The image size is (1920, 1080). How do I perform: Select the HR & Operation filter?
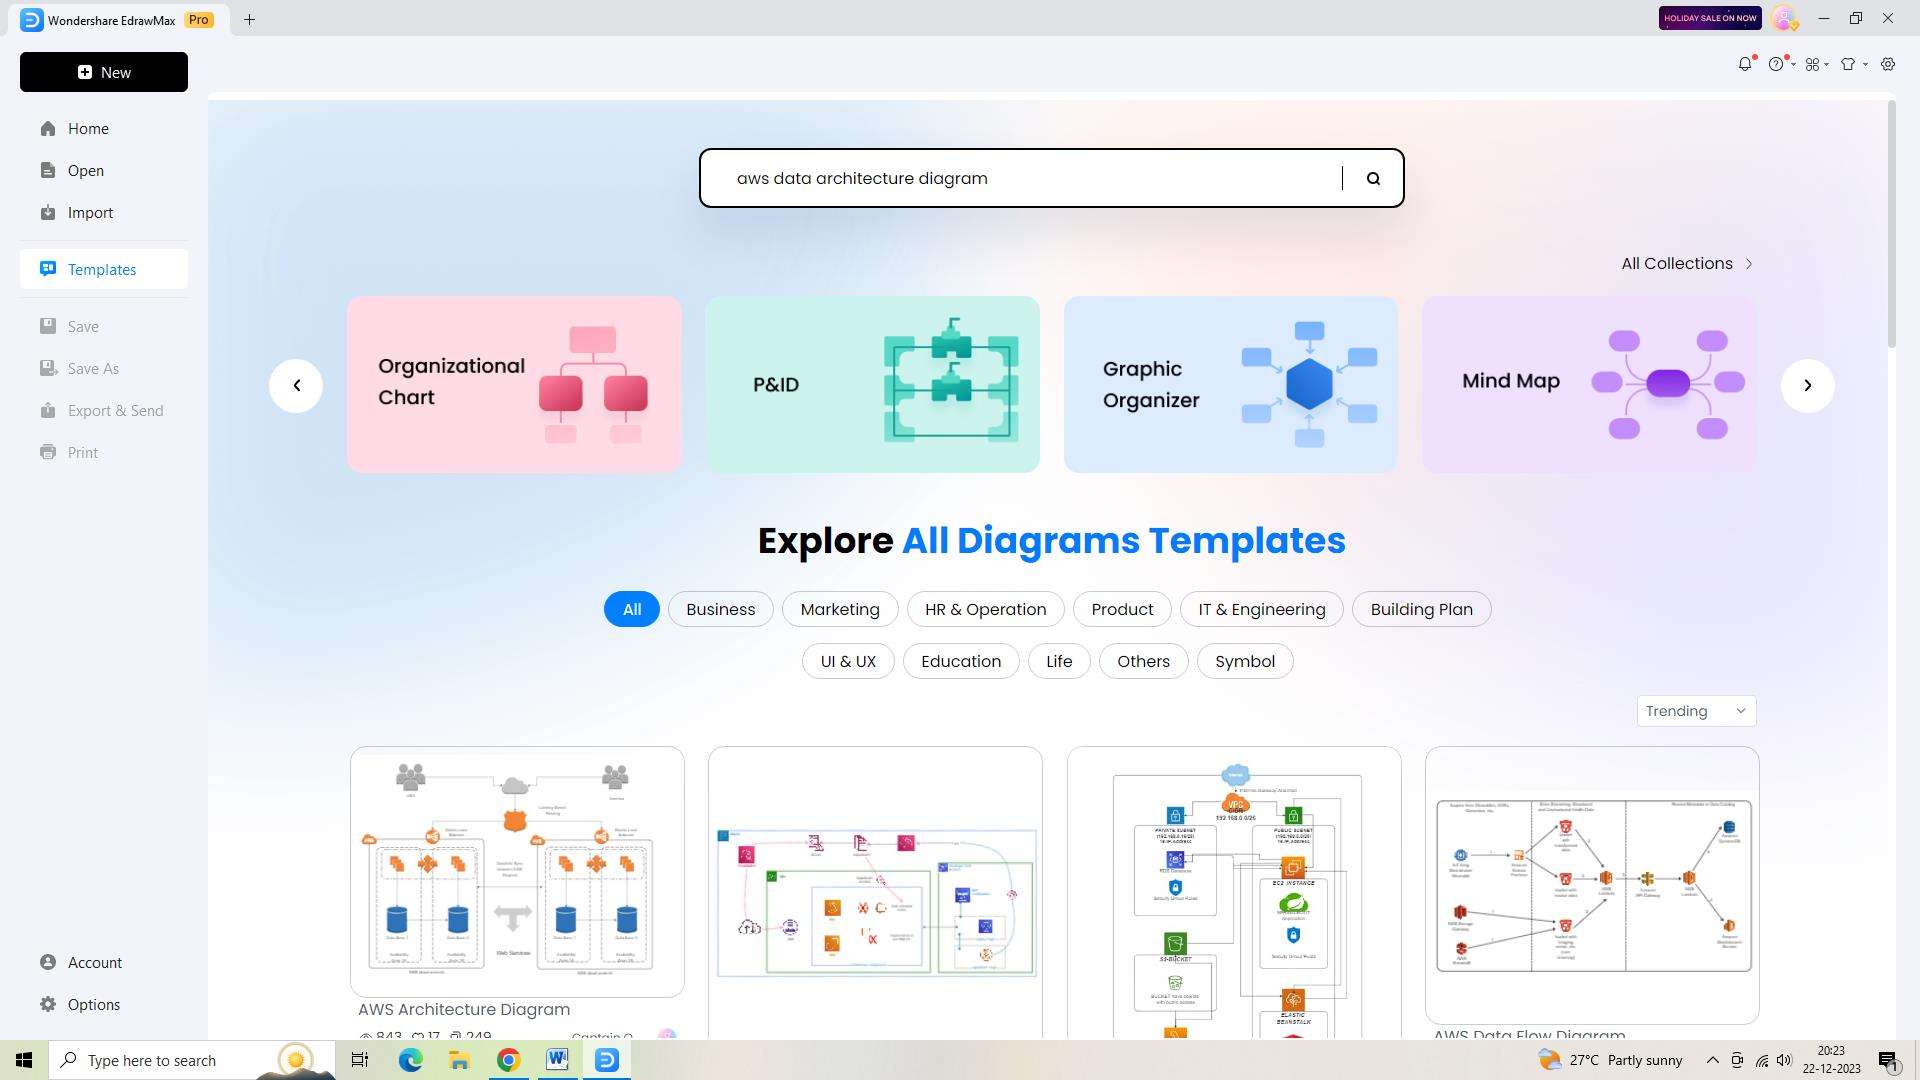click(986, 609)
